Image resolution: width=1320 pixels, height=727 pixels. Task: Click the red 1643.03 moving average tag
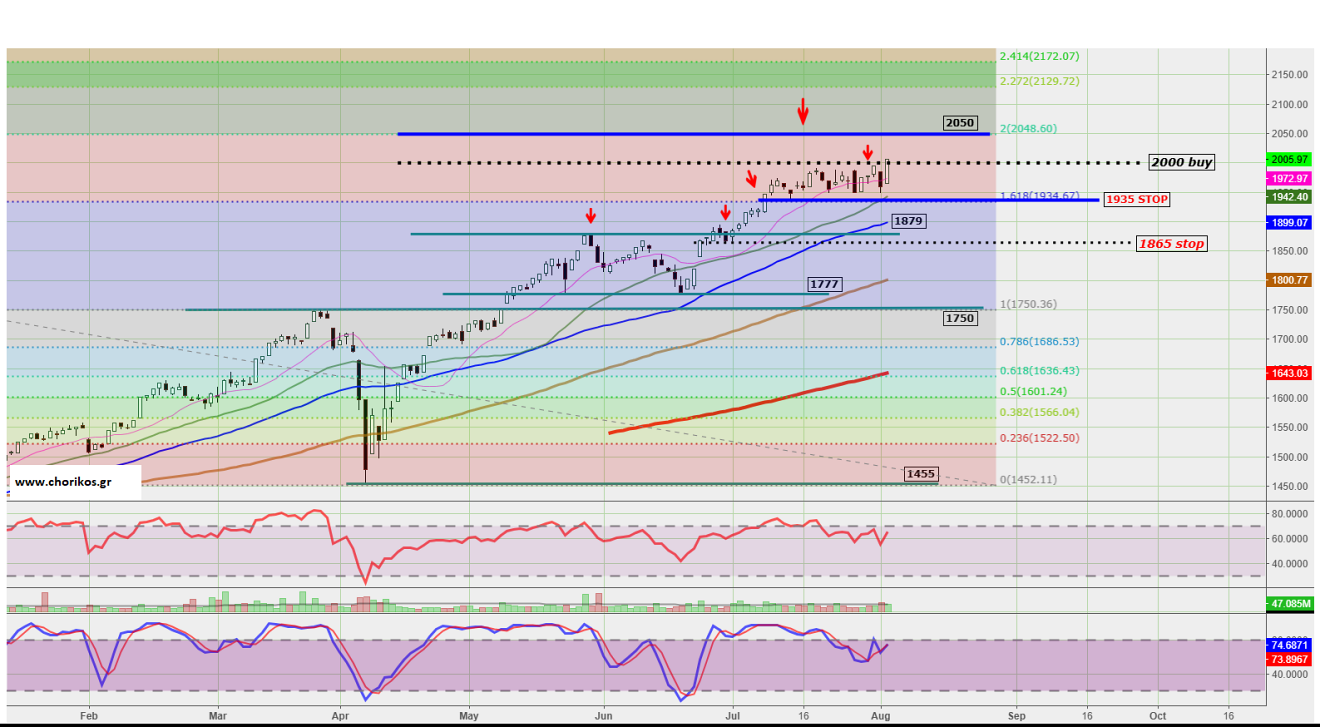[x=1287, y=373]
